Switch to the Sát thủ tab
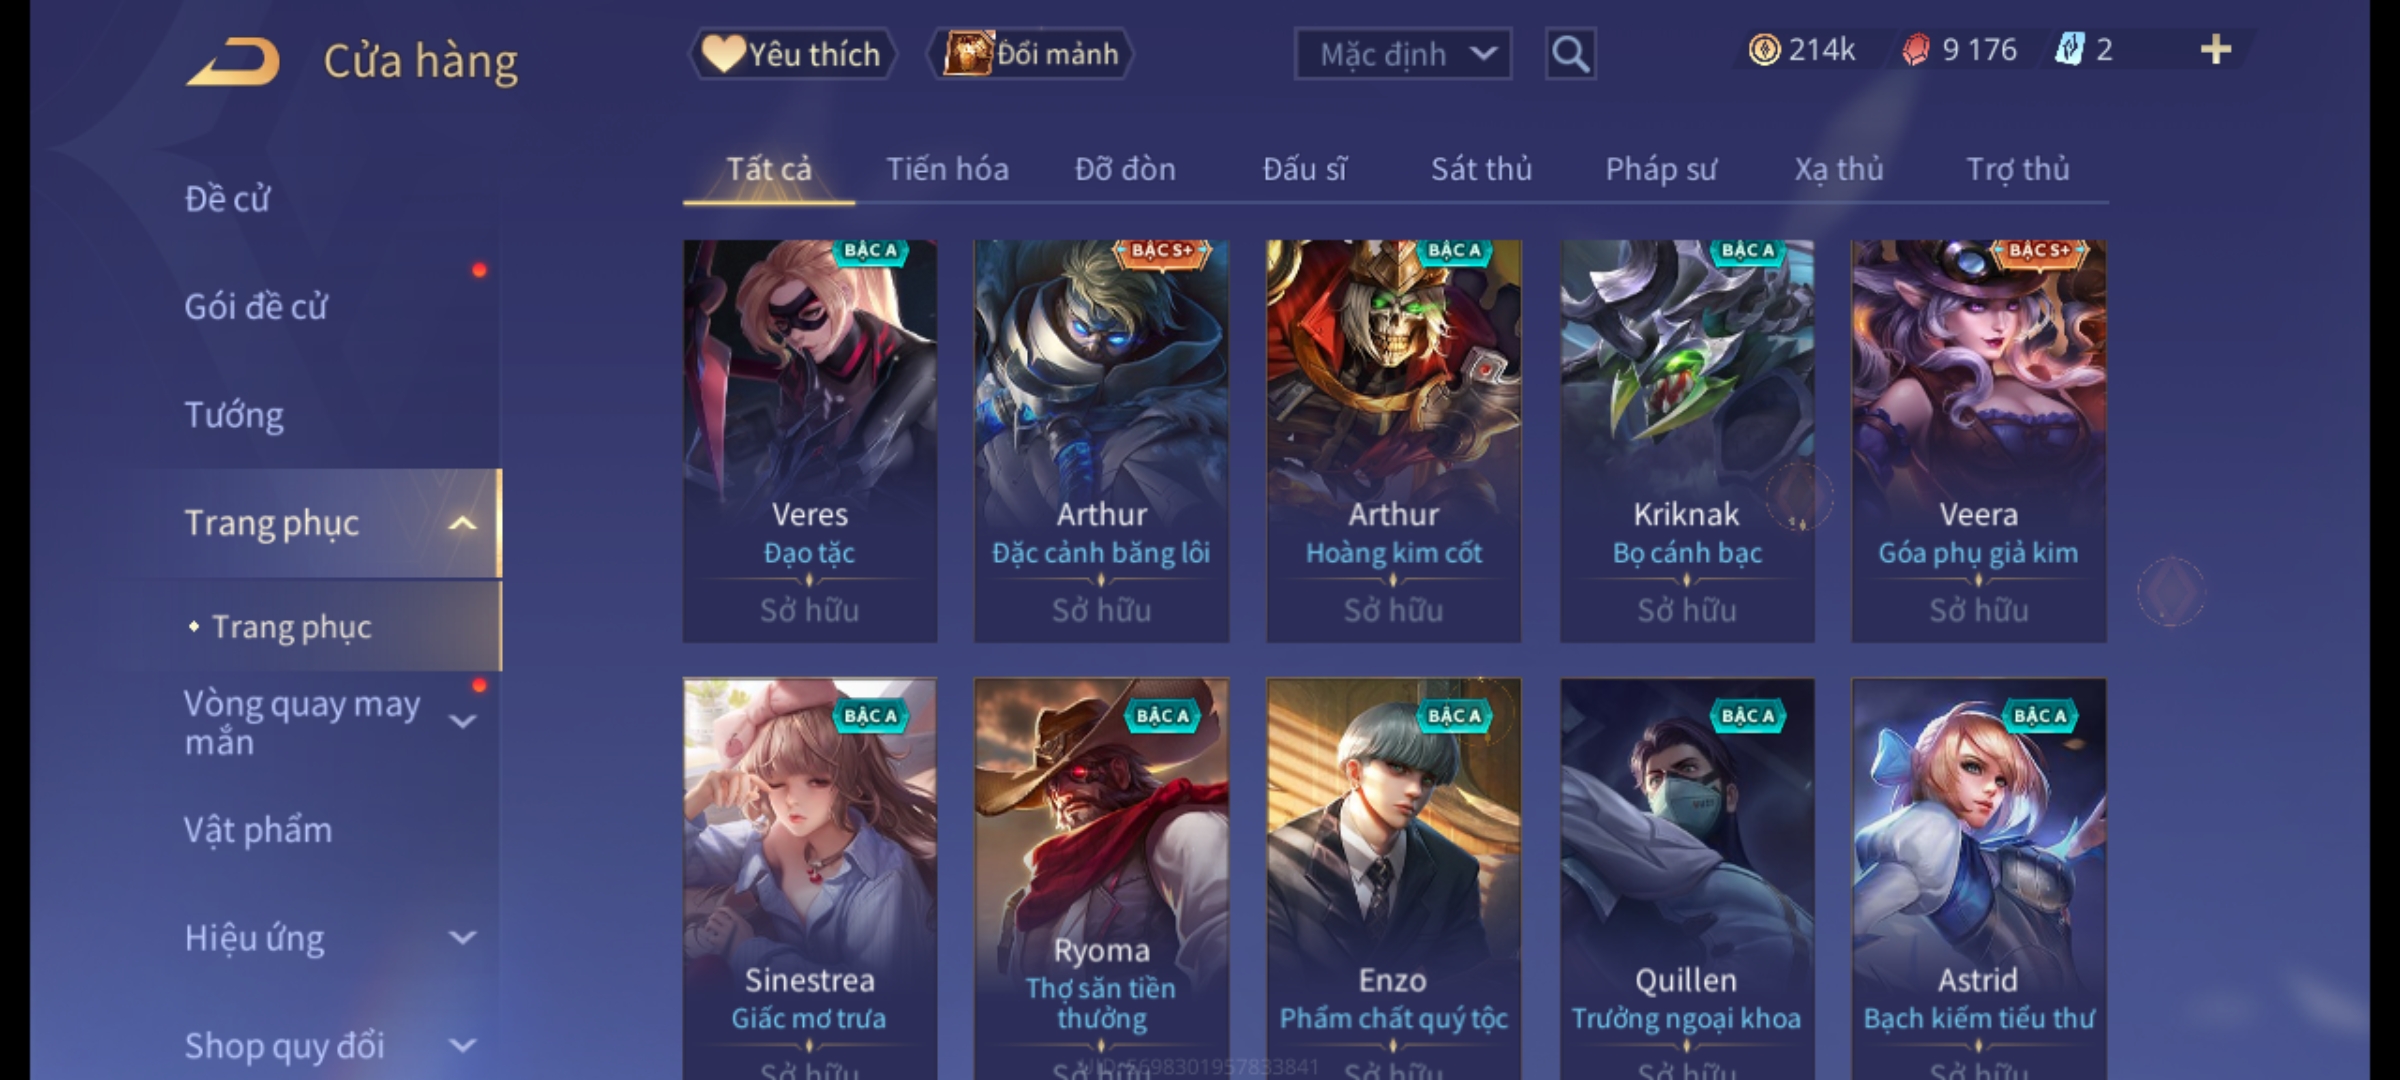2400x1080 pixels. pyautogui.click(x=1481, y=169)
